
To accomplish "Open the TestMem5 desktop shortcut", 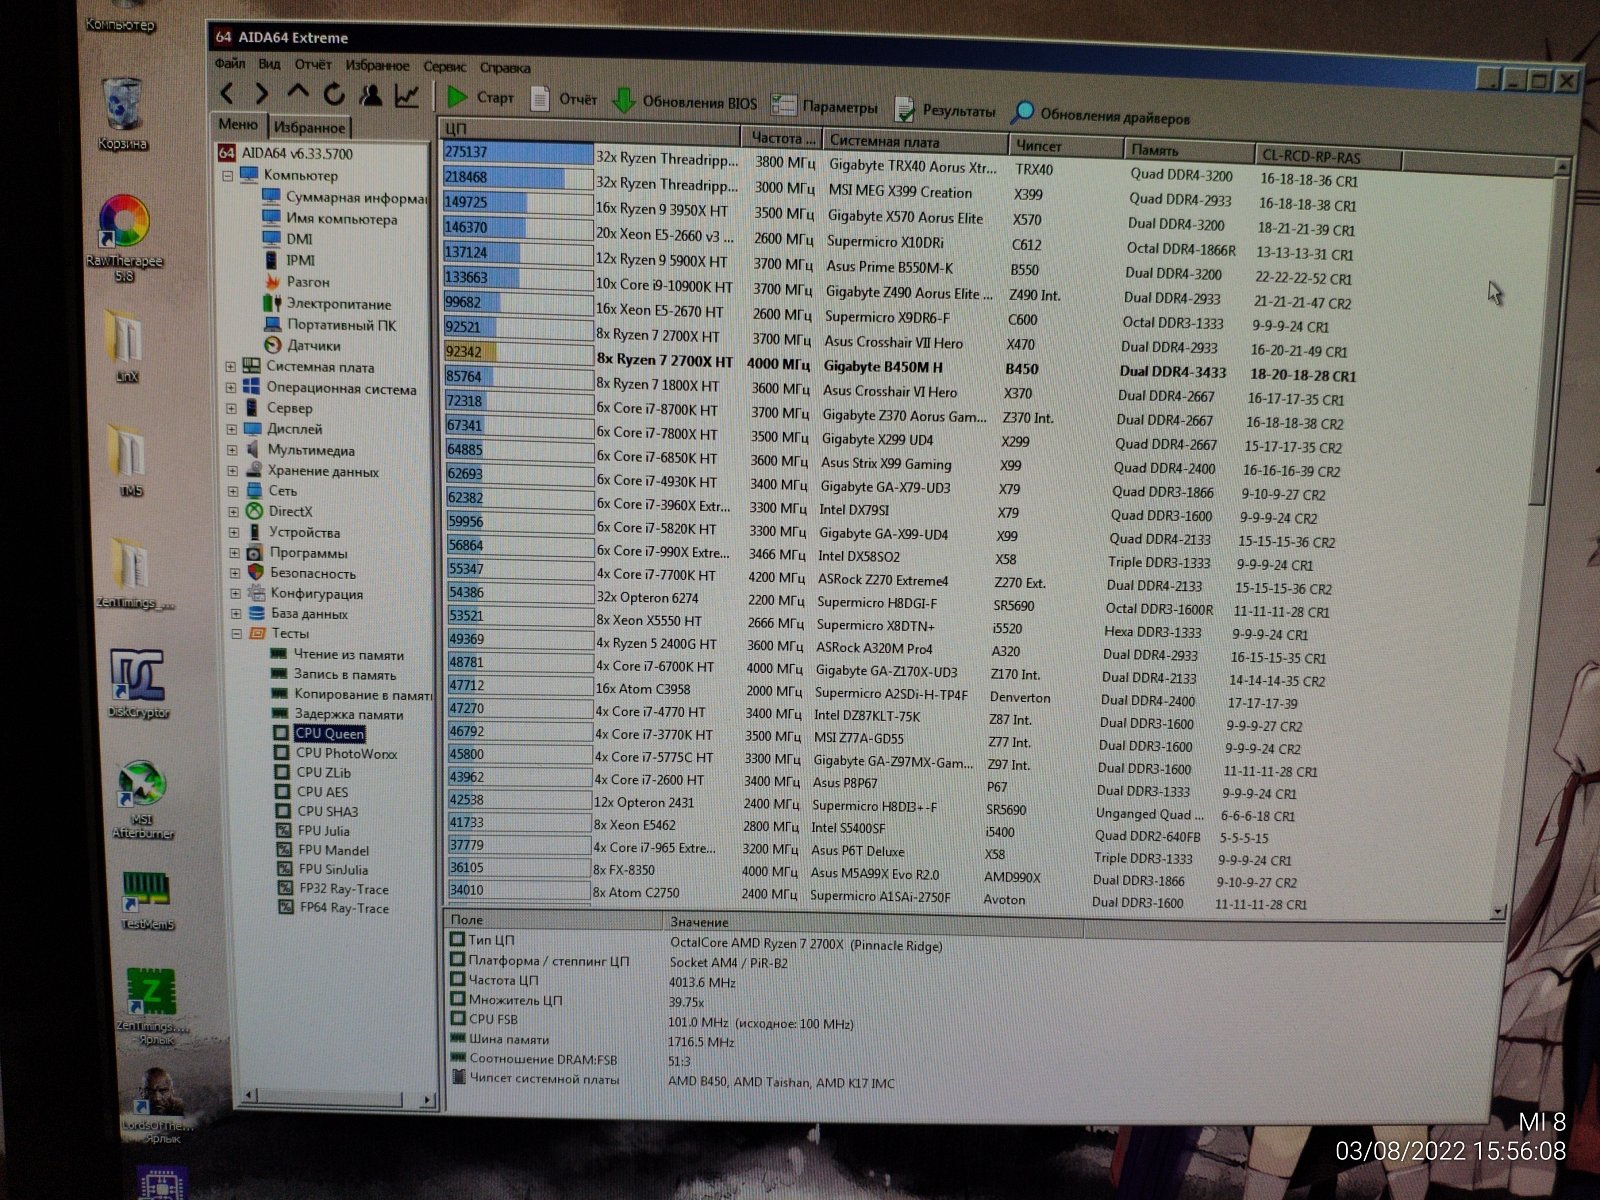I will [x=149, y=900].
